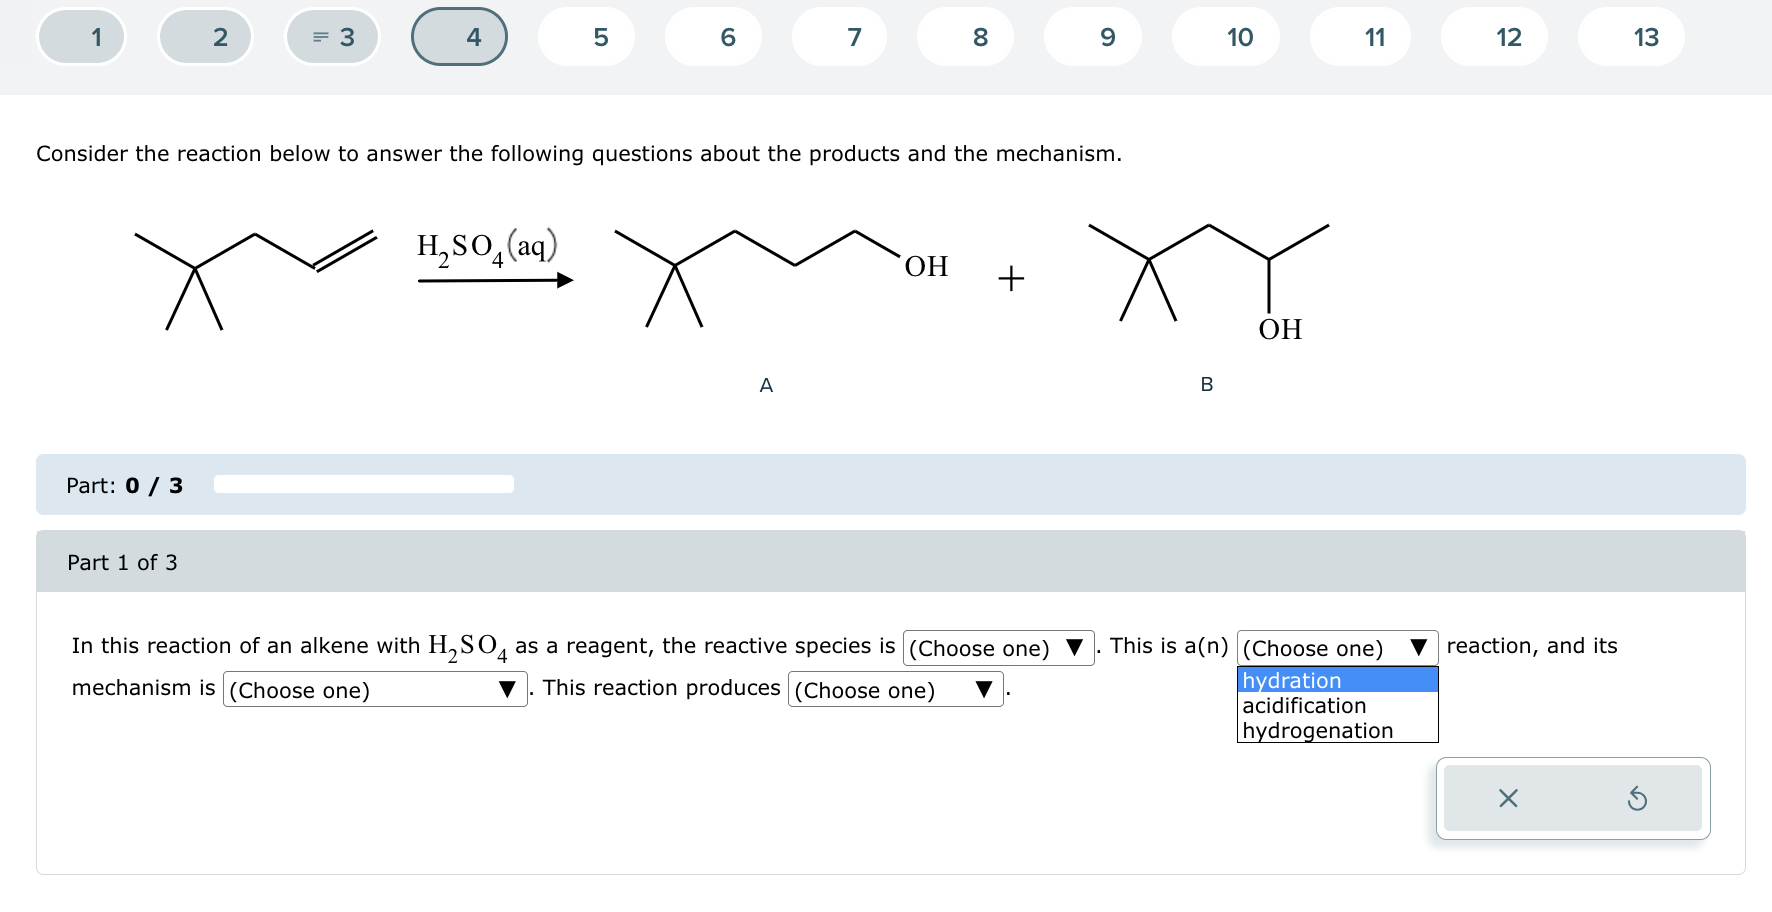Select current question 4 tab
Image resolution: width=1772 pixels, height=912 pixels.
click(459, 37)
